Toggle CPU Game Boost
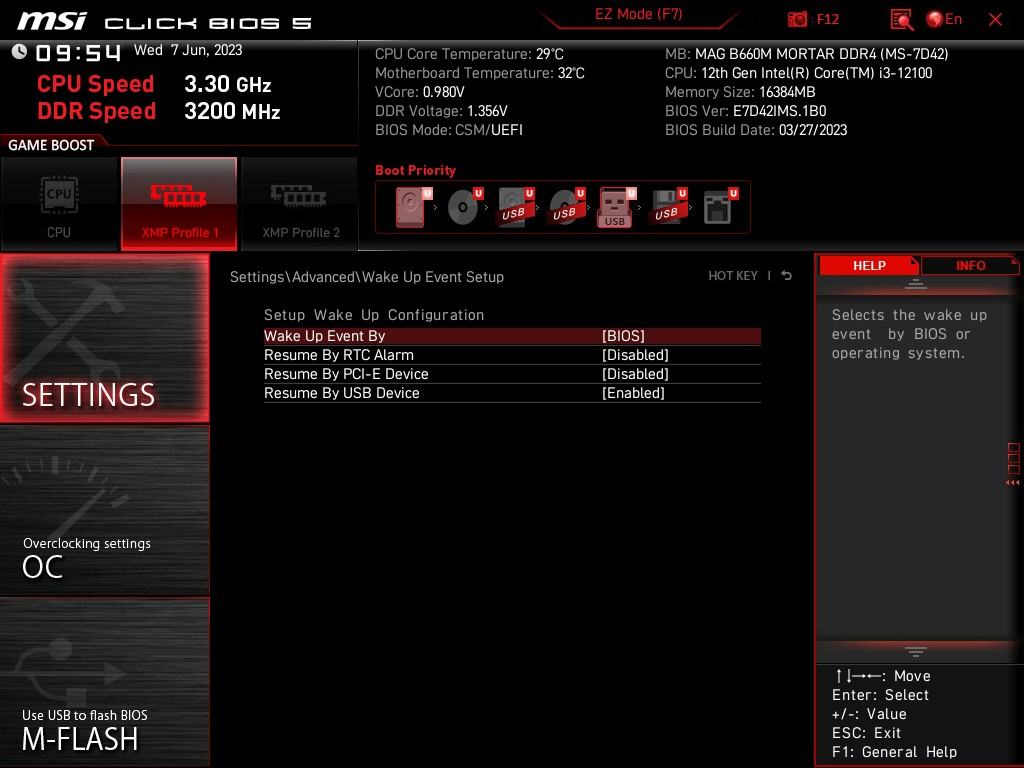 (x=59, y=204)
